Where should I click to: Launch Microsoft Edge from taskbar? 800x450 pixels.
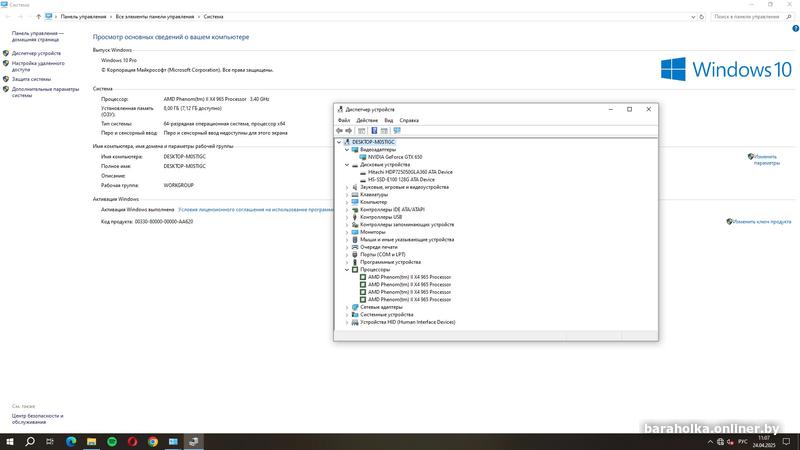click(71, 441)
